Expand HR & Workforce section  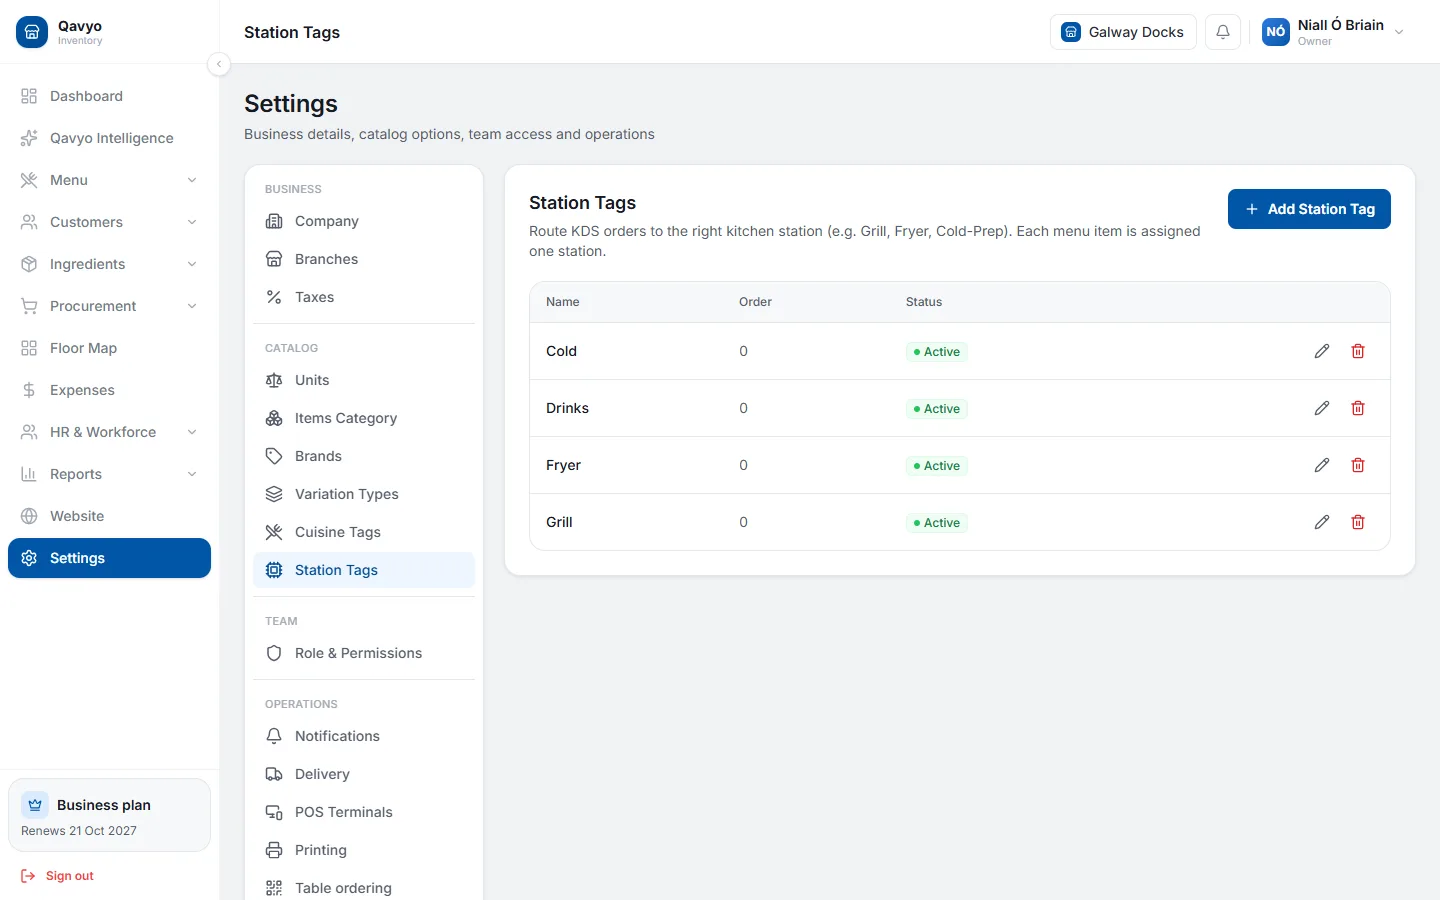click(x=109, y=432)
